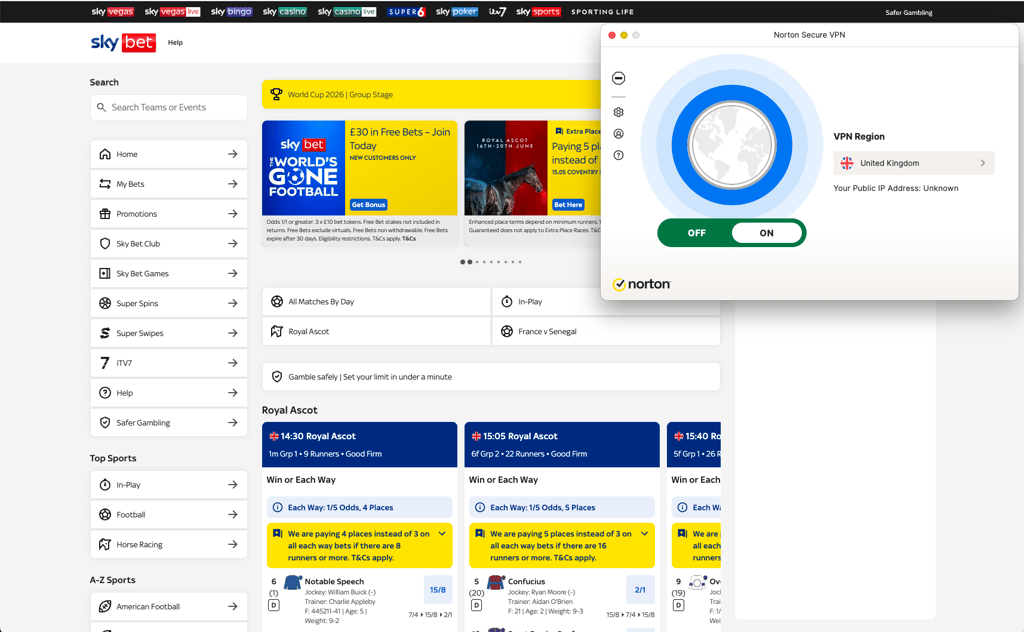The height and width of the screenshot is (632, 1024).
Task: Click the Bet Here button on Ascot promo
Action: coord(568,205)
